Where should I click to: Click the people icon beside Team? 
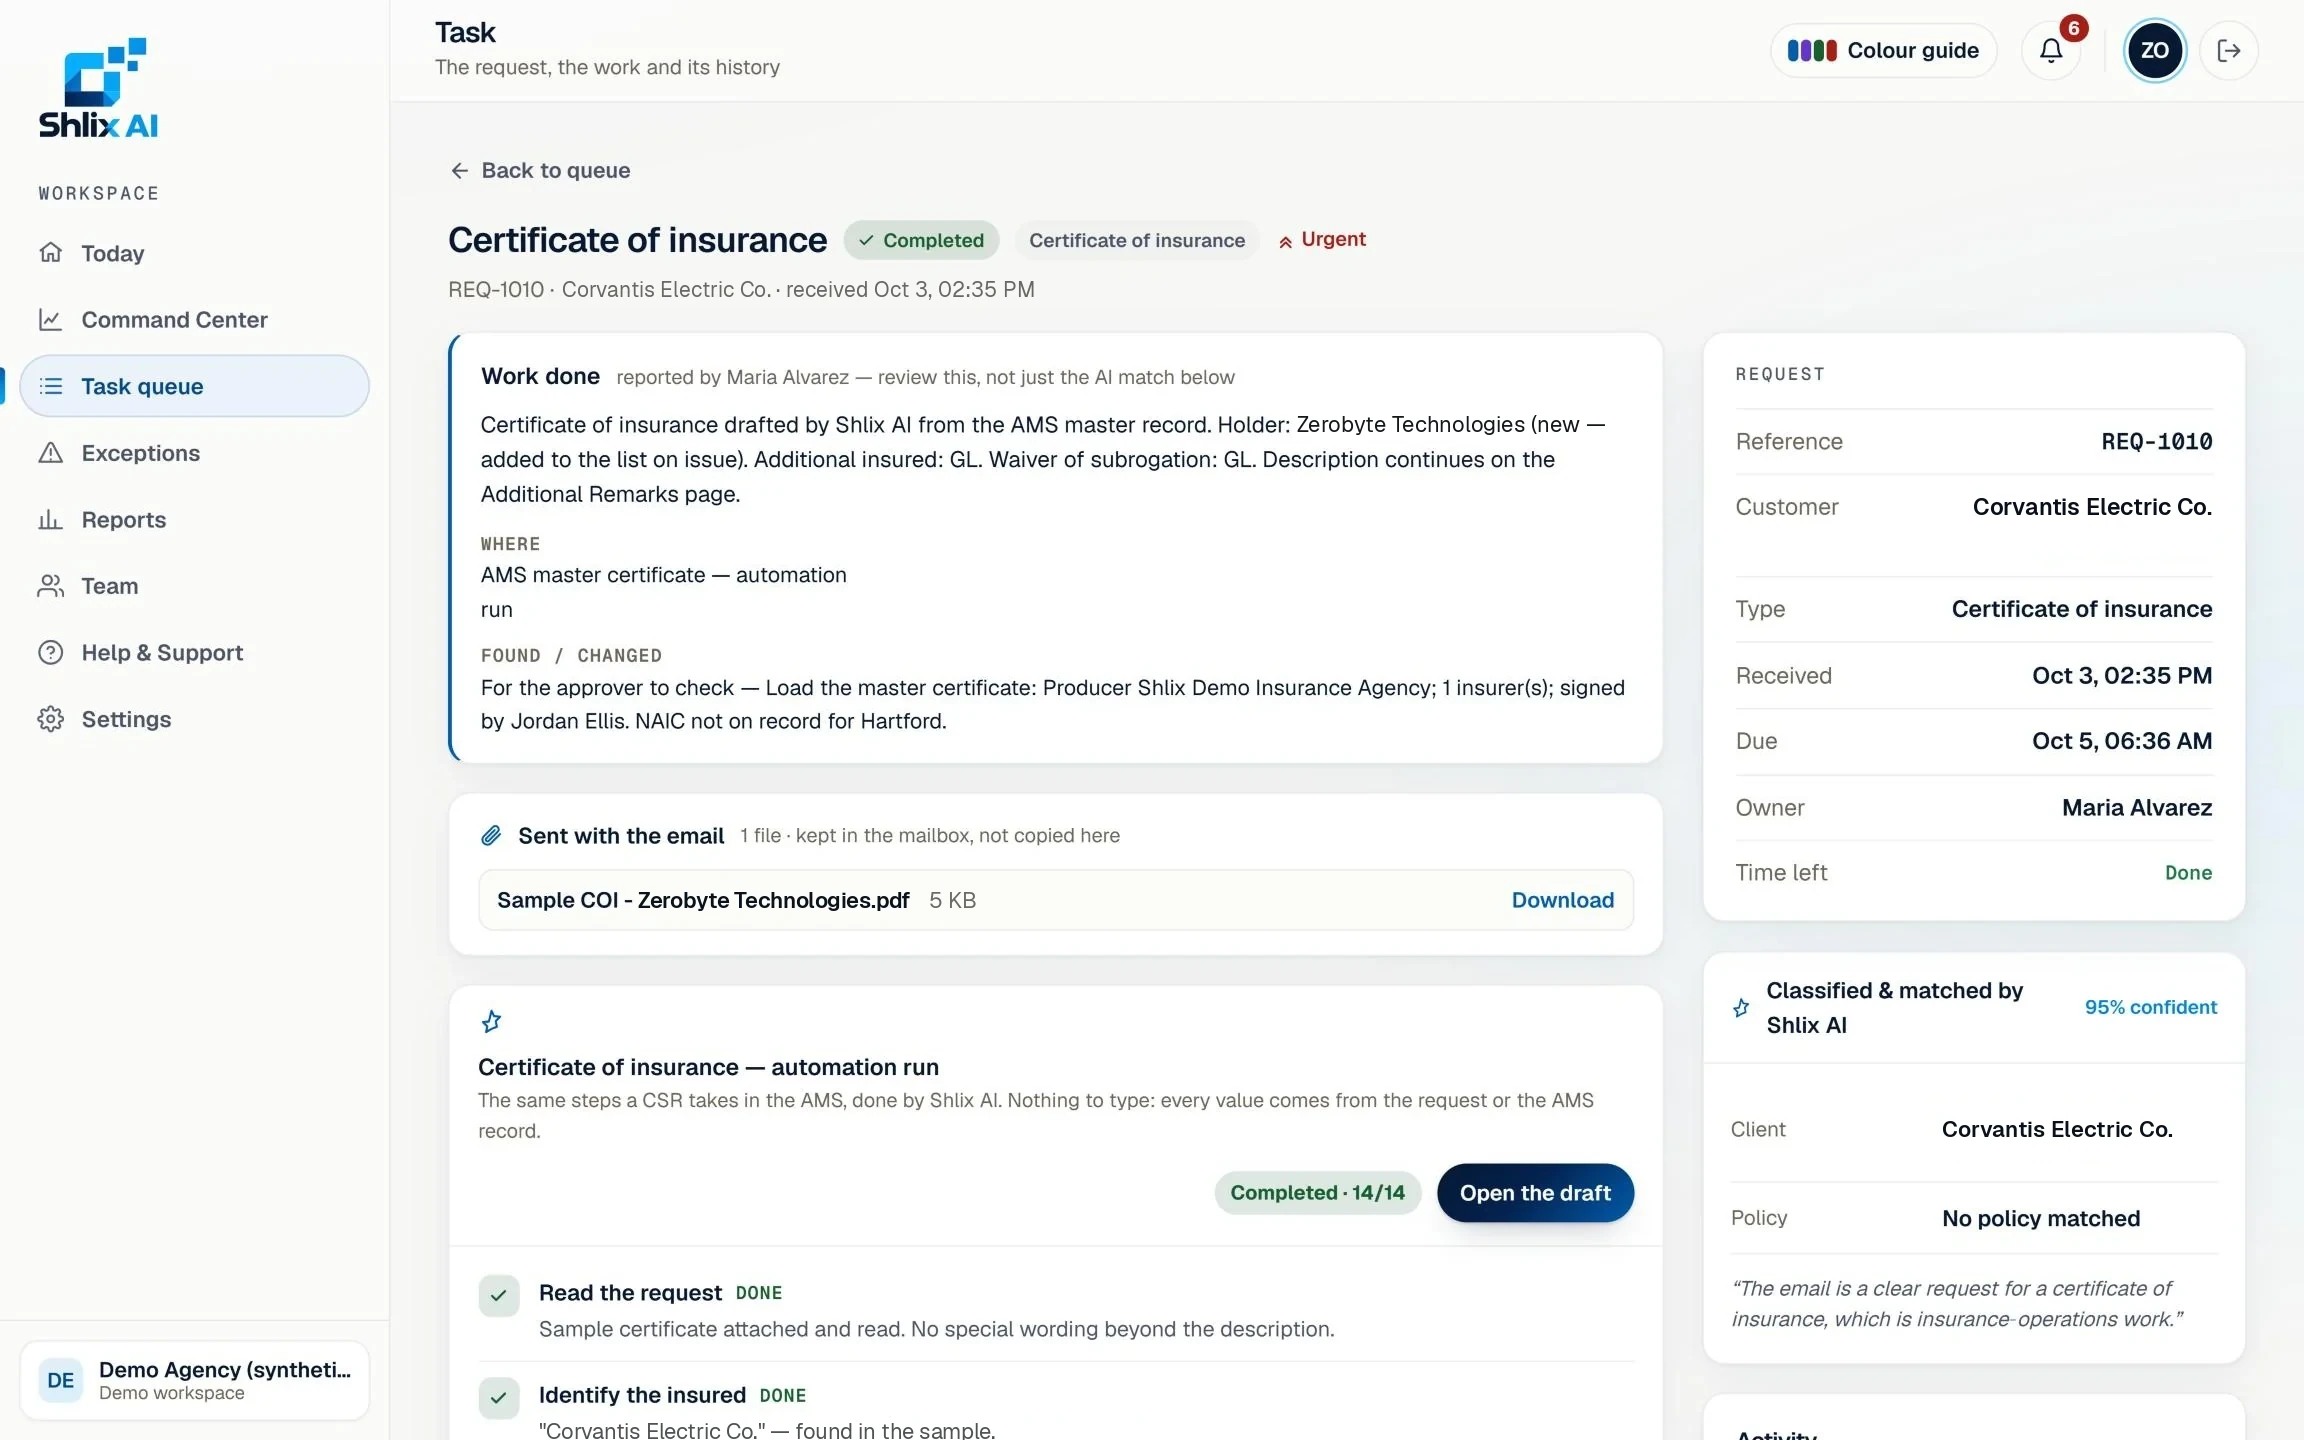[50, 586]
